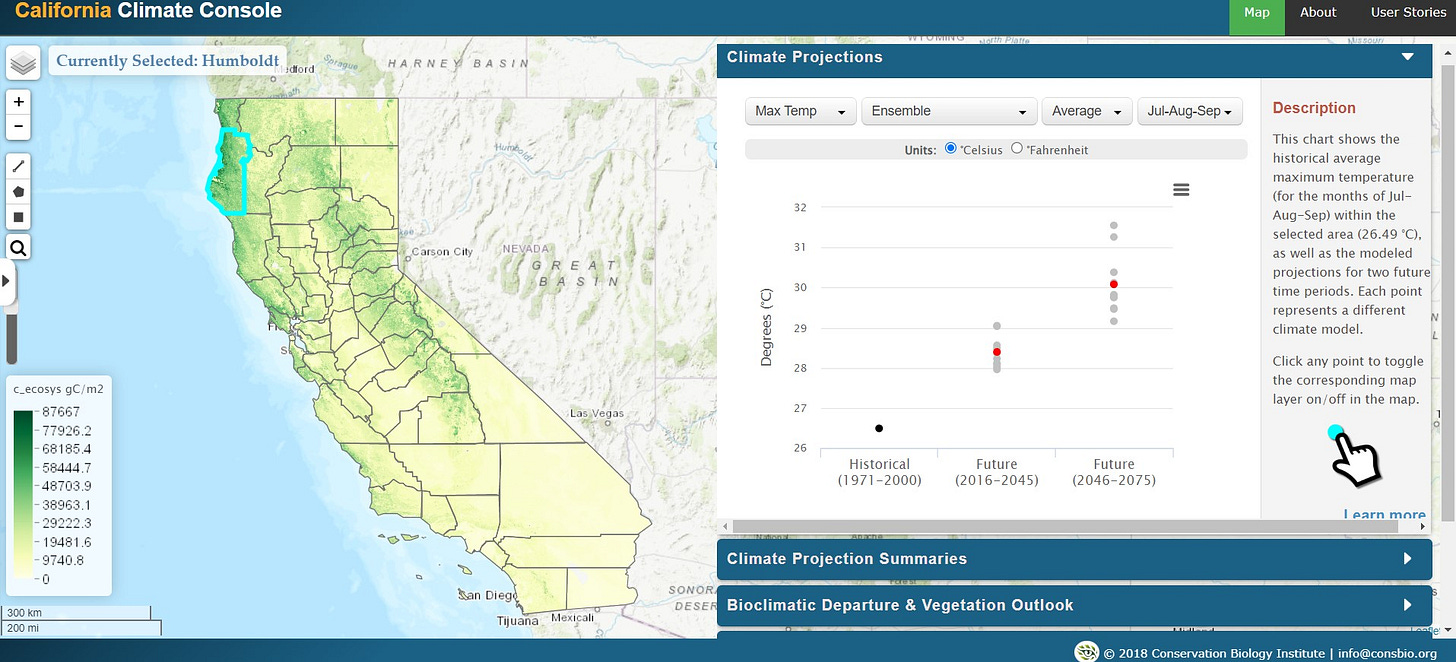The image size is (1456, 662).
Task: Click the 'Las Vegas' map label
Action: 596,413
